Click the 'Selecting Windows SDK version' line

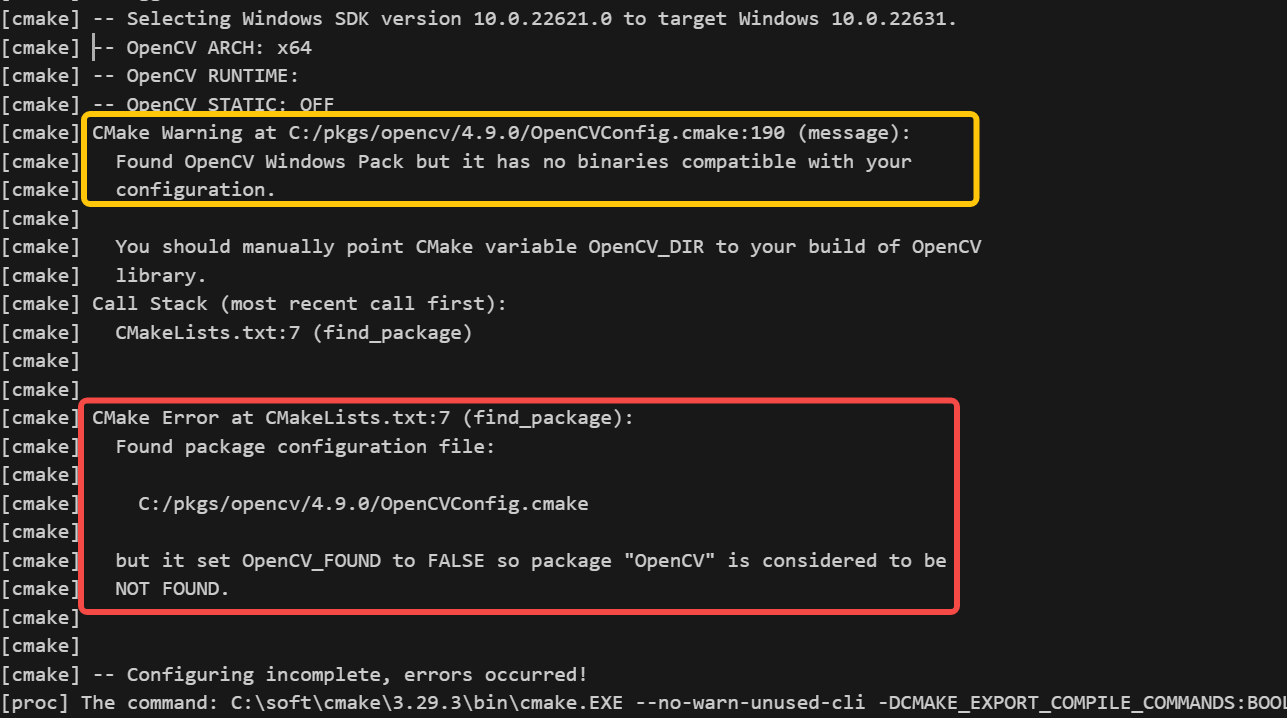click(x=524, y=18)
